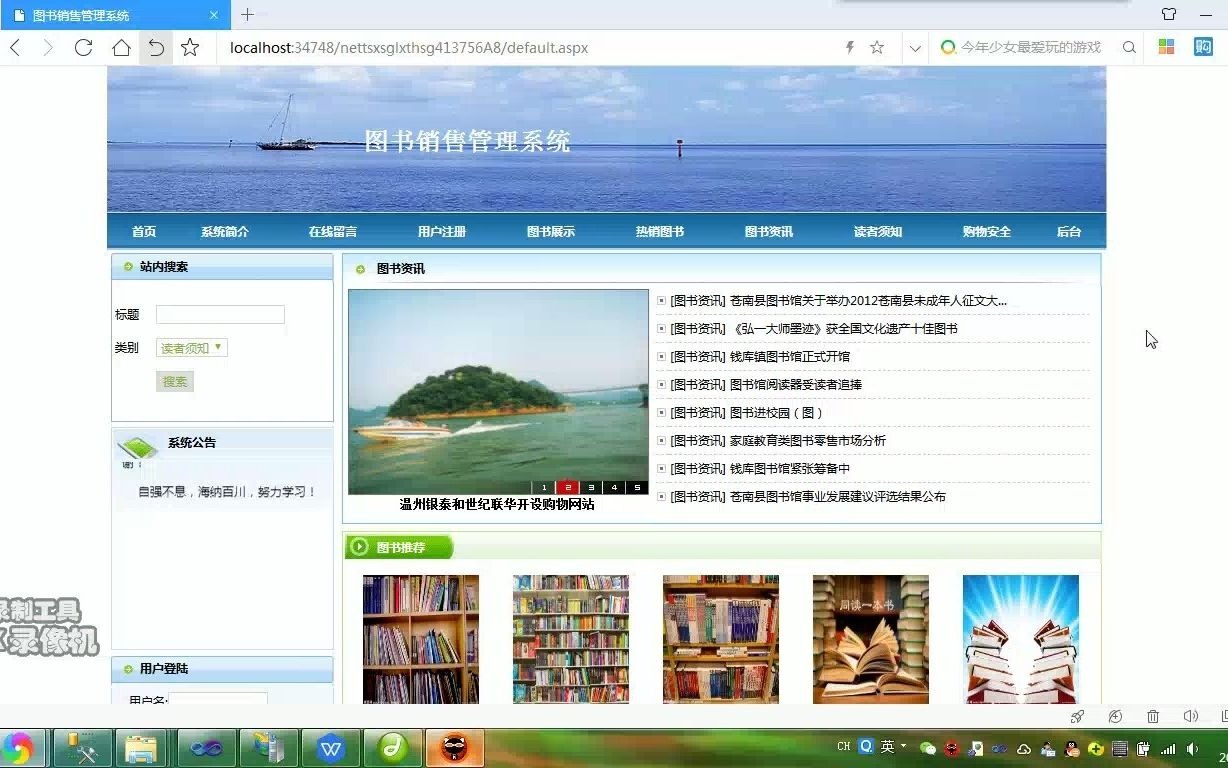This screenshot has height=768, width=1228.
Task: Click the green arrow icon beside 站内搜索
Action: tap(128, 267)
